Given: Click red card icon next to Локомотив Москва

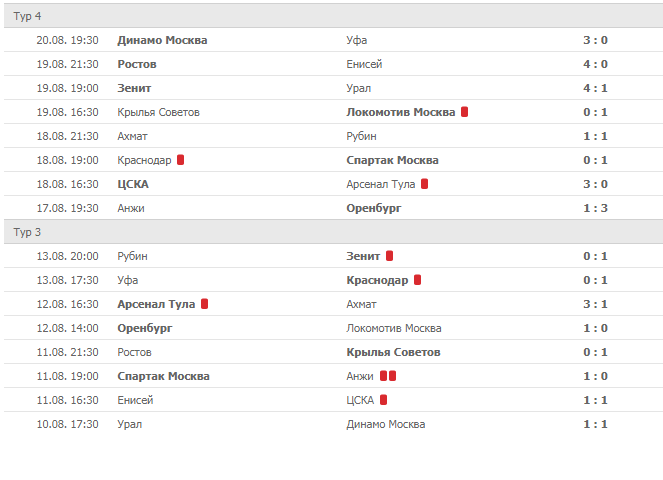Looking at the screenshot, I should [x=465, y=112].
